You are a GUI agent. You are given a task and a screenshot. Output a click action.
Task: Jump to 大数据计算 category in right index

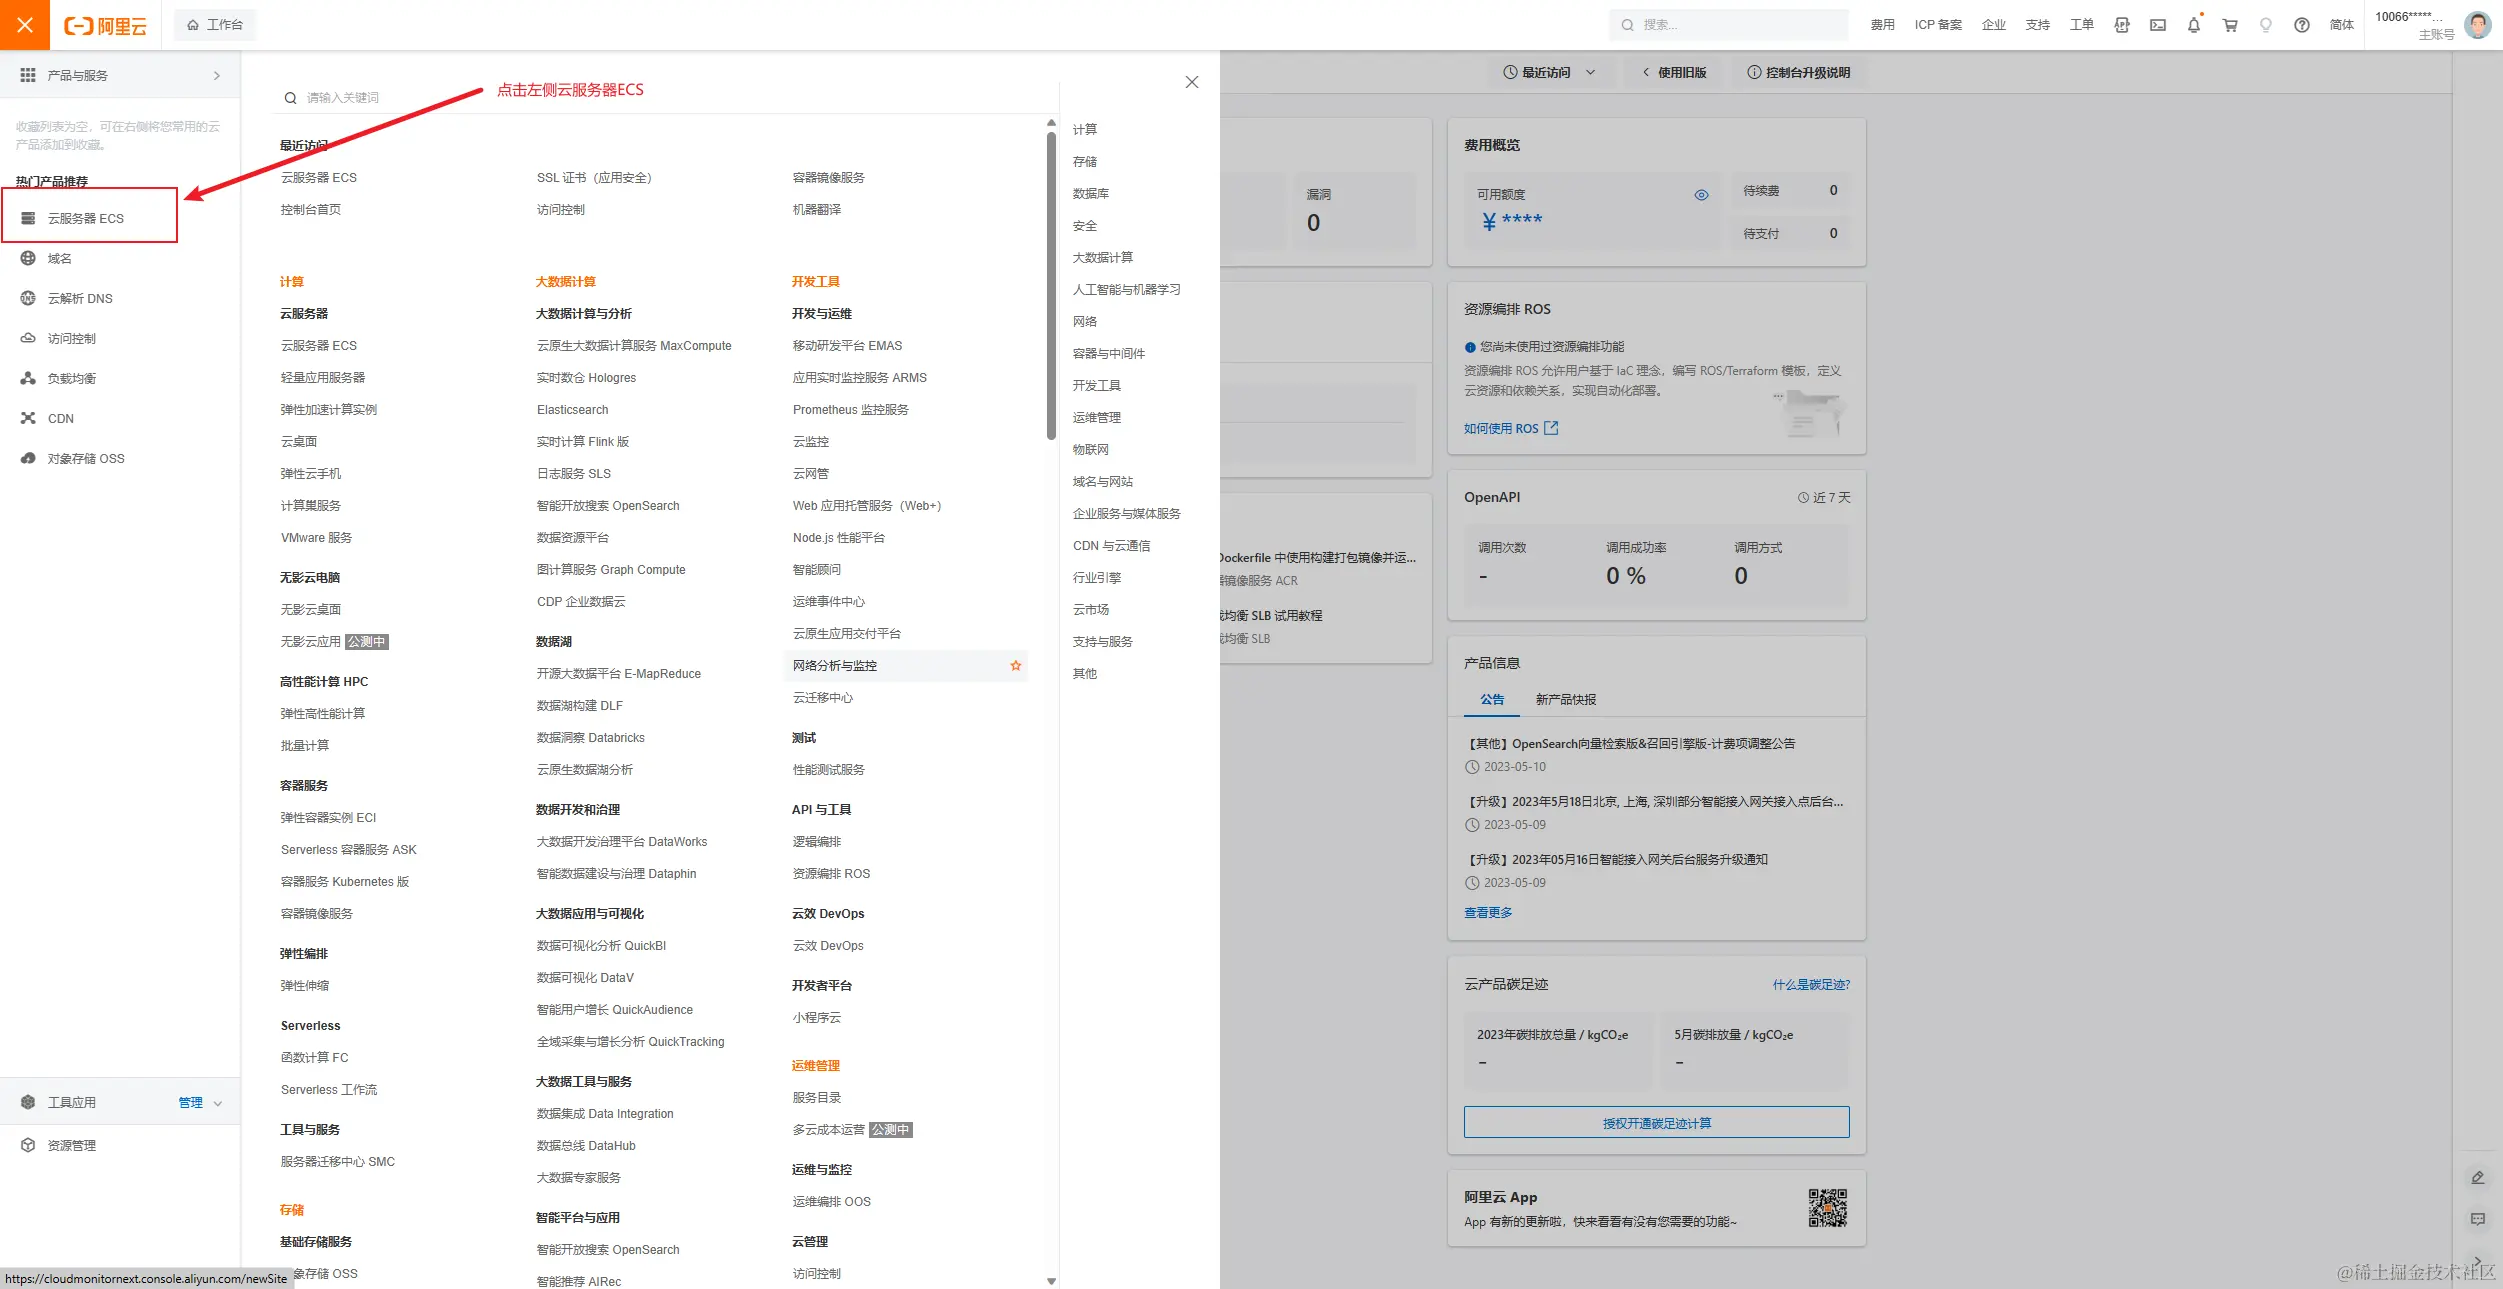click(x=1102, y=257)
